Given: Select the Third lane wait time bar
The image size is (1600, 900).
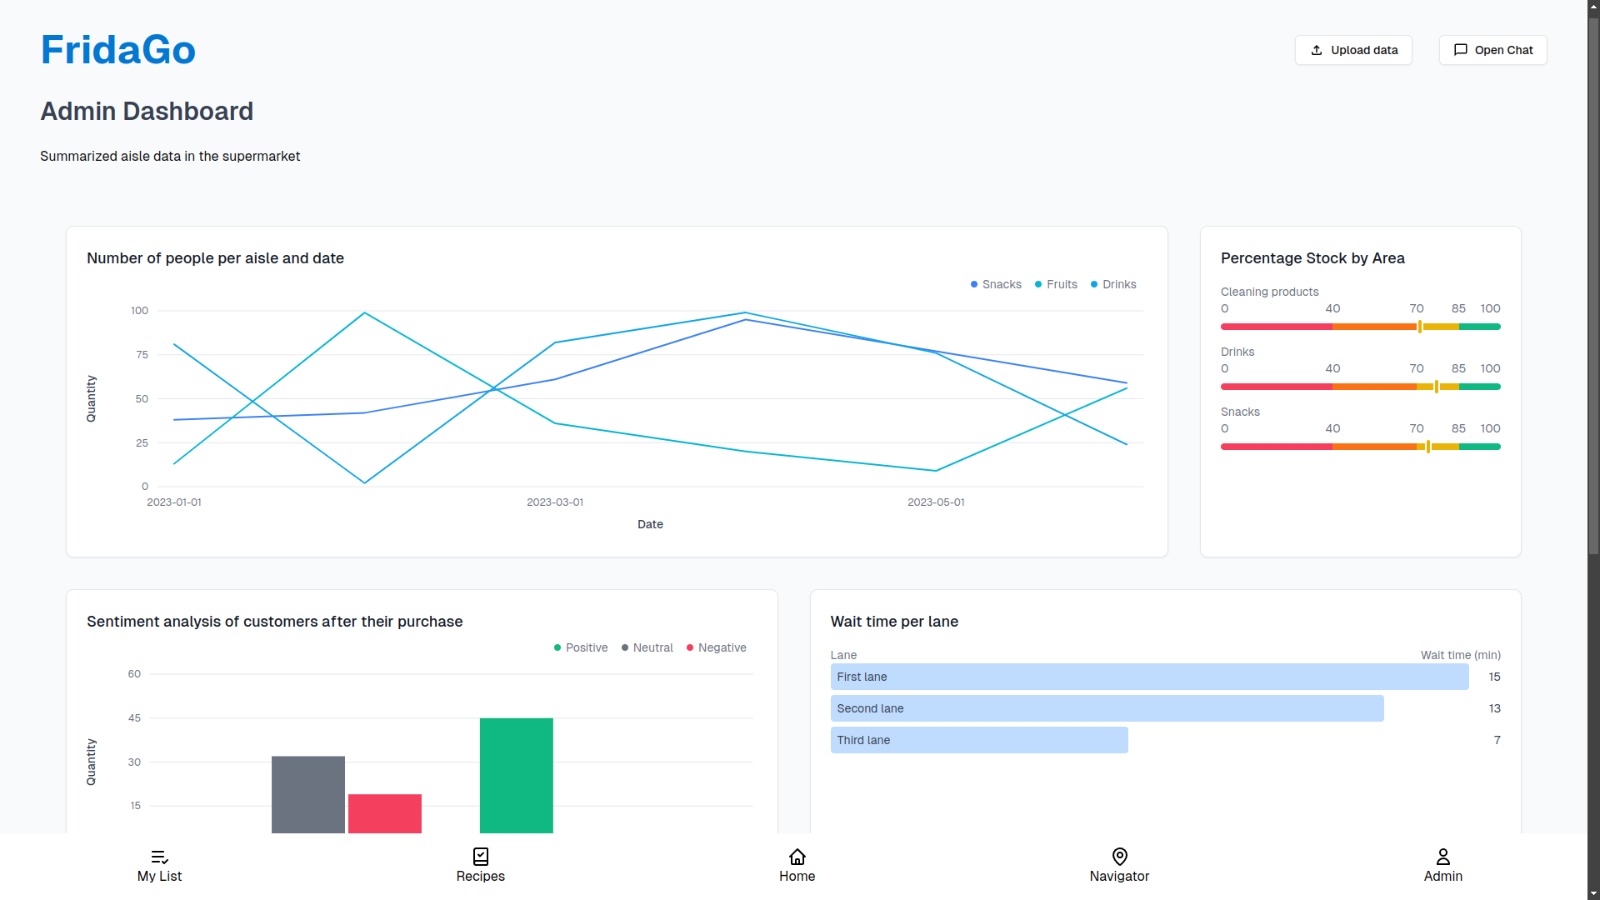Looking at the screenshot, I should pos(979,740).
